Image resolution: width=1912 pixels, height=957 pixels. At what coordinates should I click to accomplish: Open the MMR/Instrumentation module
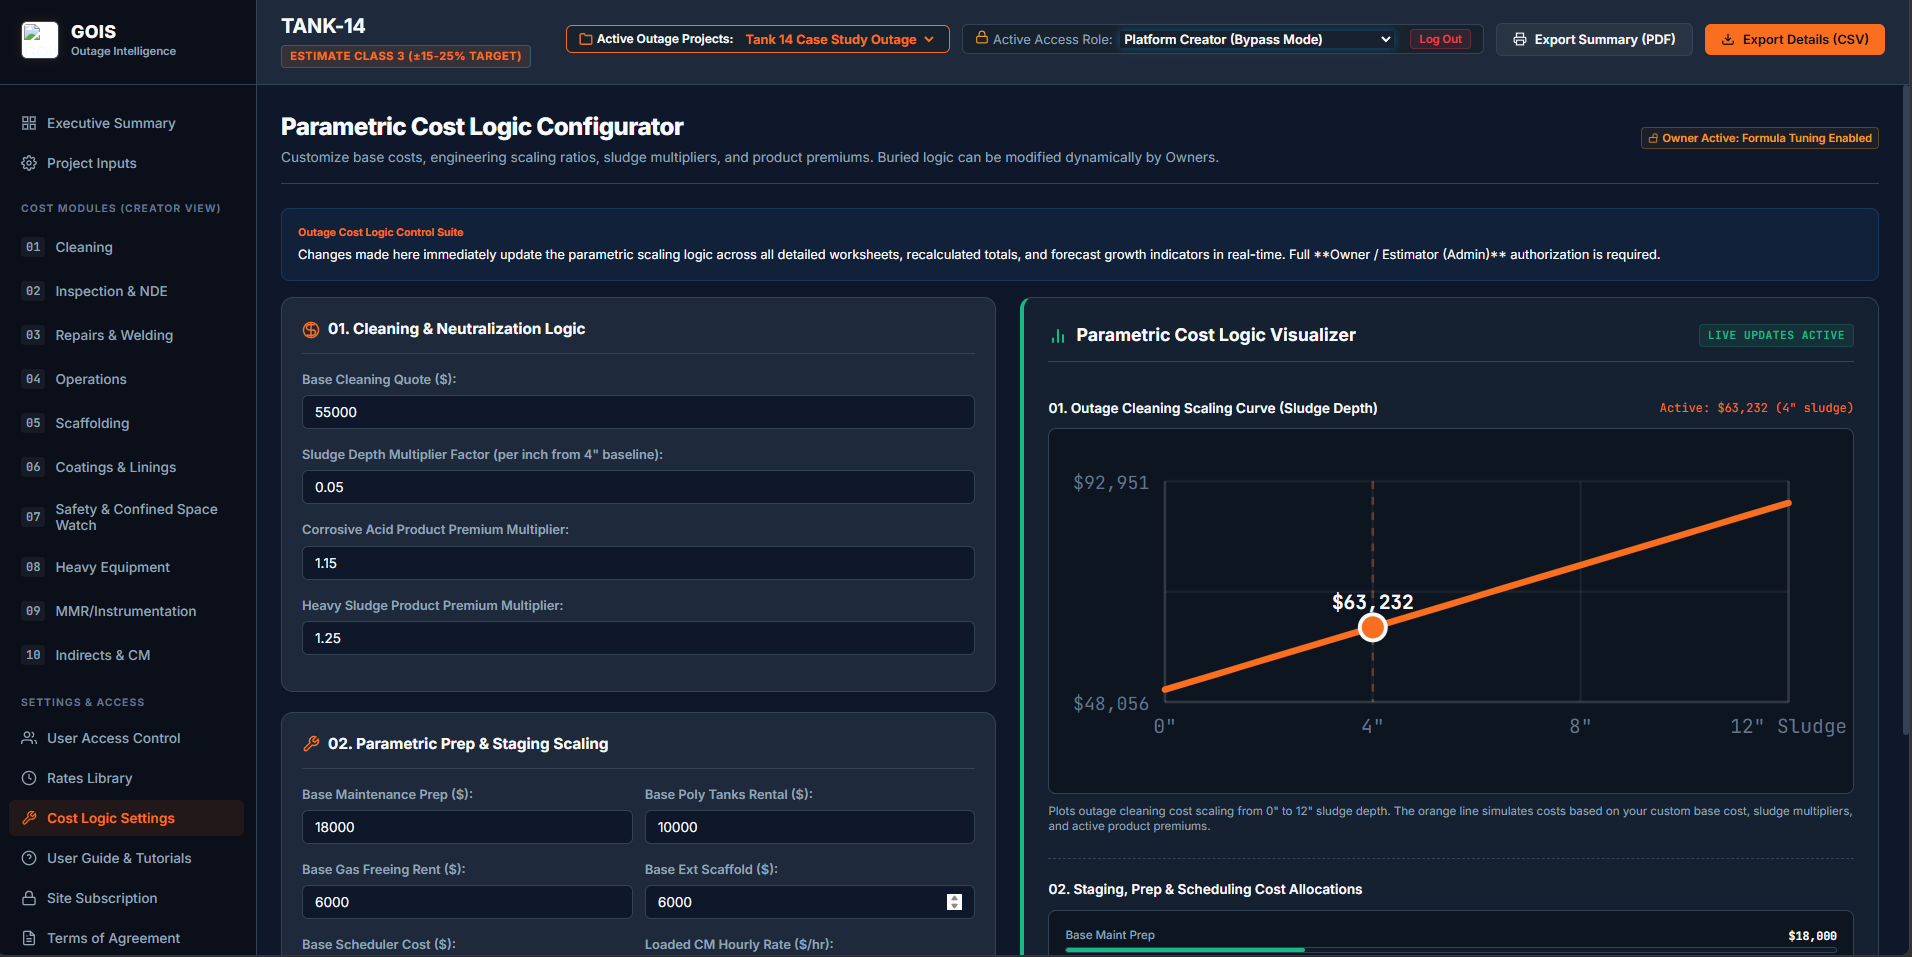(x=126, y=611)
